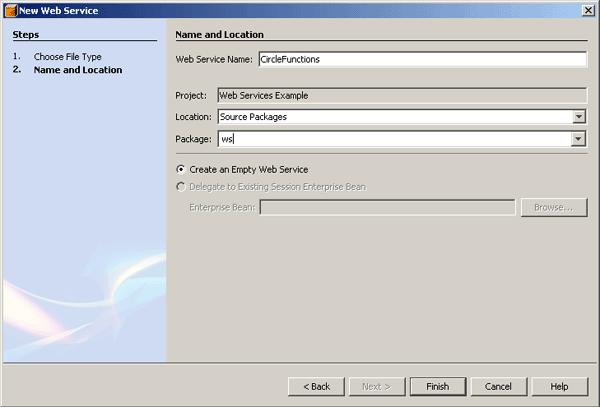The height and width of the screenshot is (407, 600).
Task: Click inside the Web Service Name field
Action: click(x=422, y=59)
